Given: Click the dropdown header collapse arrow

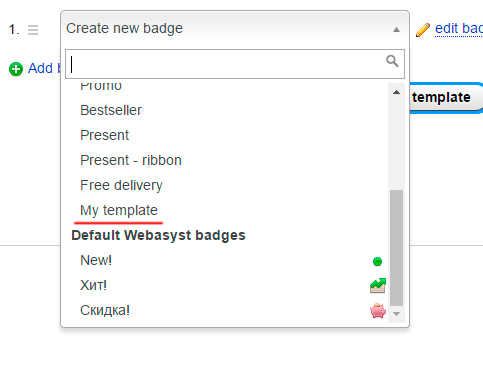Looking at the screenshot, I should pyautogui.click(x=396, y=30).
